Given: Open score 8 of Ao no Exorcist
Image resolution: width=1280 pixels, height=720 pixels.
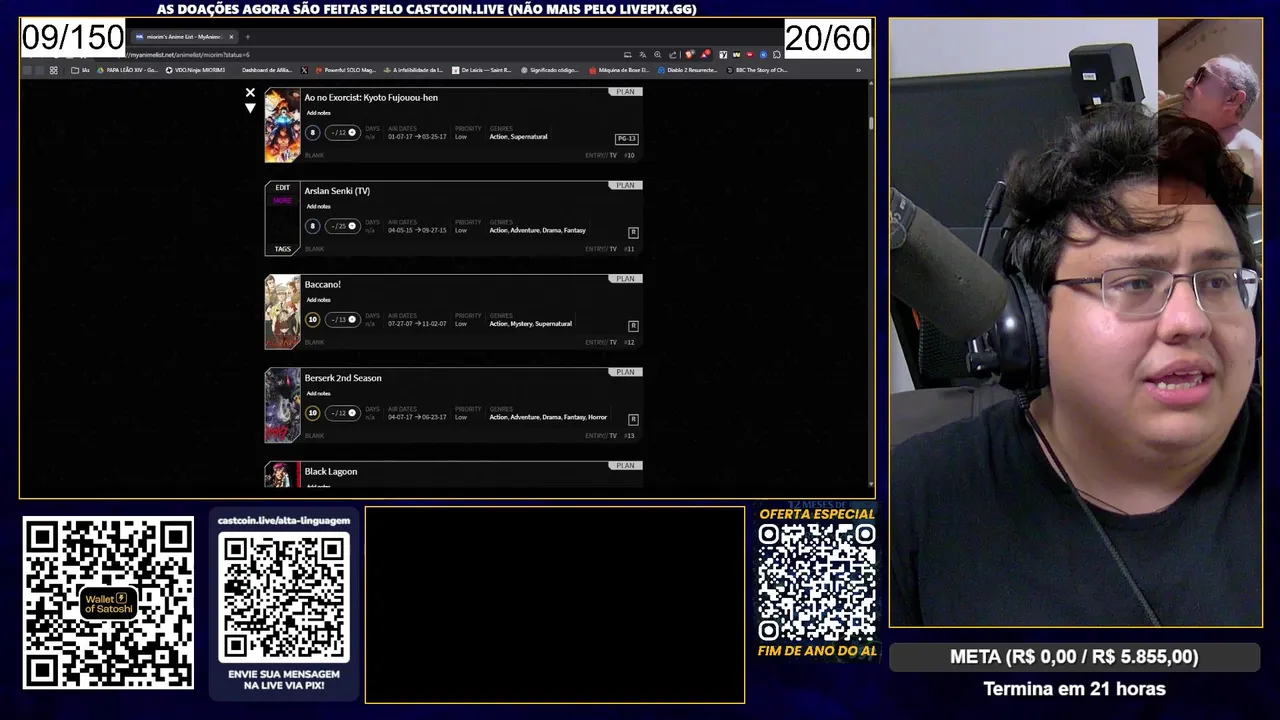Looking at the screenshot, I should [313, 132].
